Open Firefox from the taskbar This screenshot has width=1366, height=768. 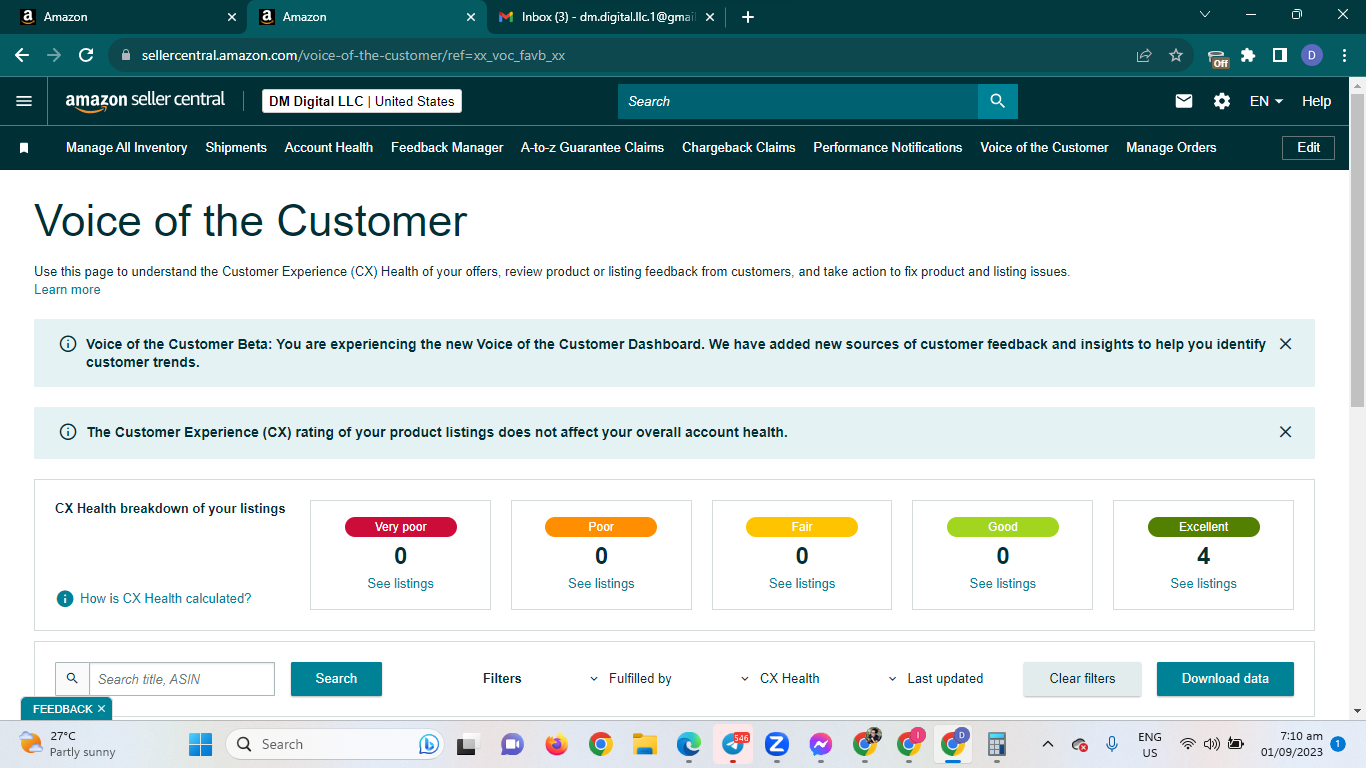556,744
